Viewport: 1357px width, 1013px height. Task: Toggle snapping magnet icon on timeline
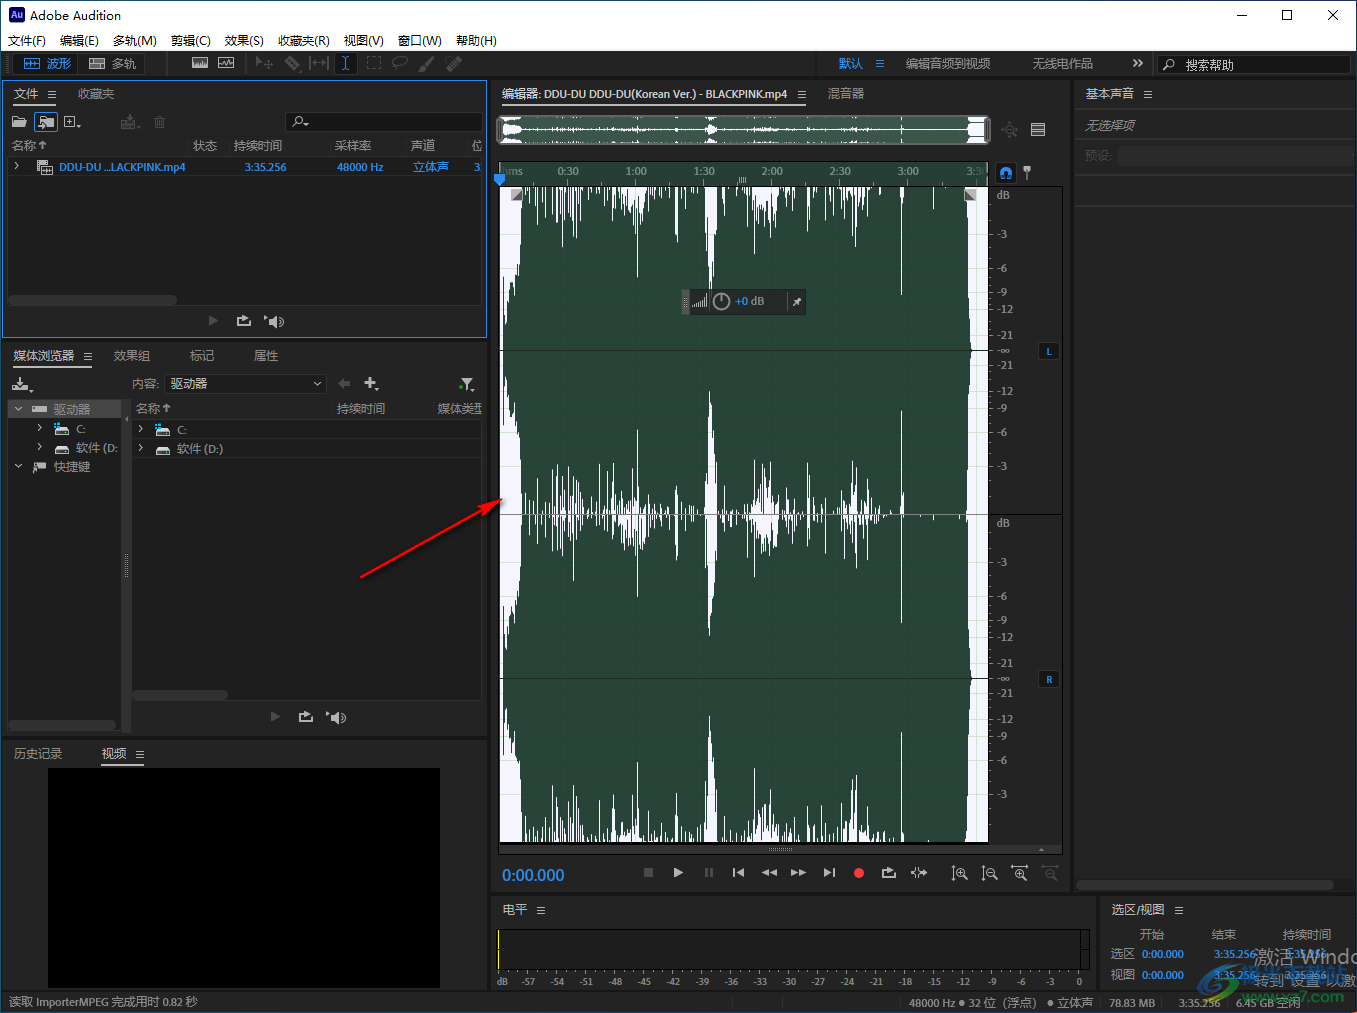coord(1006,173)
